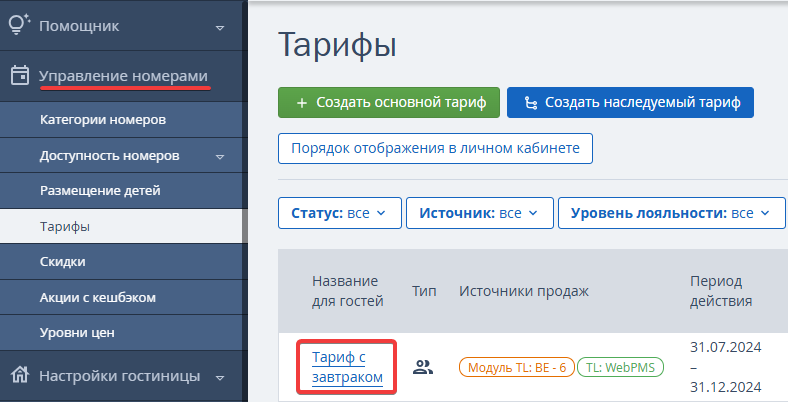
Task: Open Помощник sidebar section
Action: pos(121,25)
